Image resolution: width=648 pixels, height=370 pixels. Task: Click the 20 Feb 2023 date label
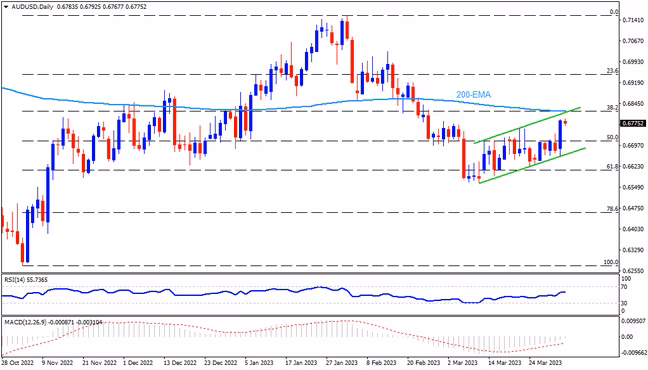423,363
